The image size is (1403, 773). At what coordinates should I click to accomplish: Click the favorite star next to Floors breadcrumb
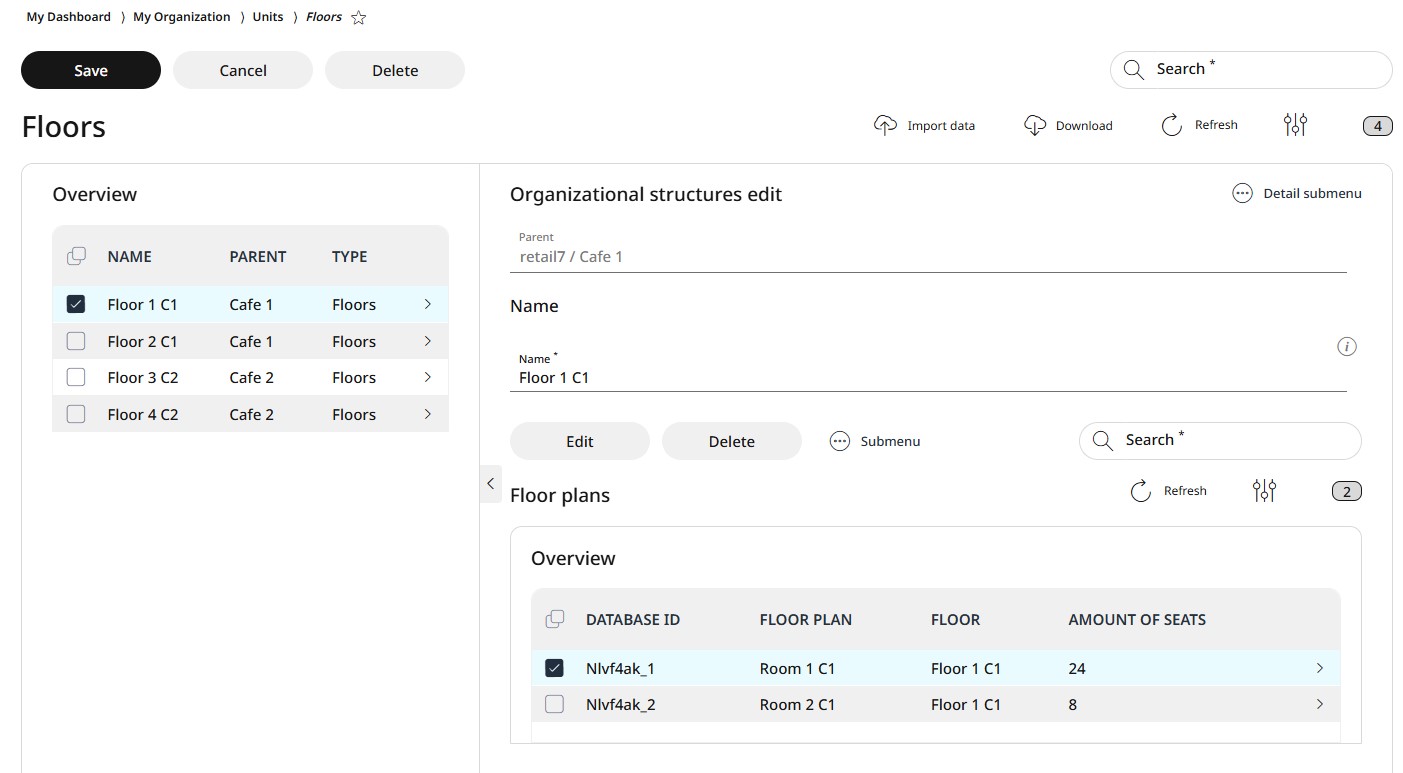point(359,17)
